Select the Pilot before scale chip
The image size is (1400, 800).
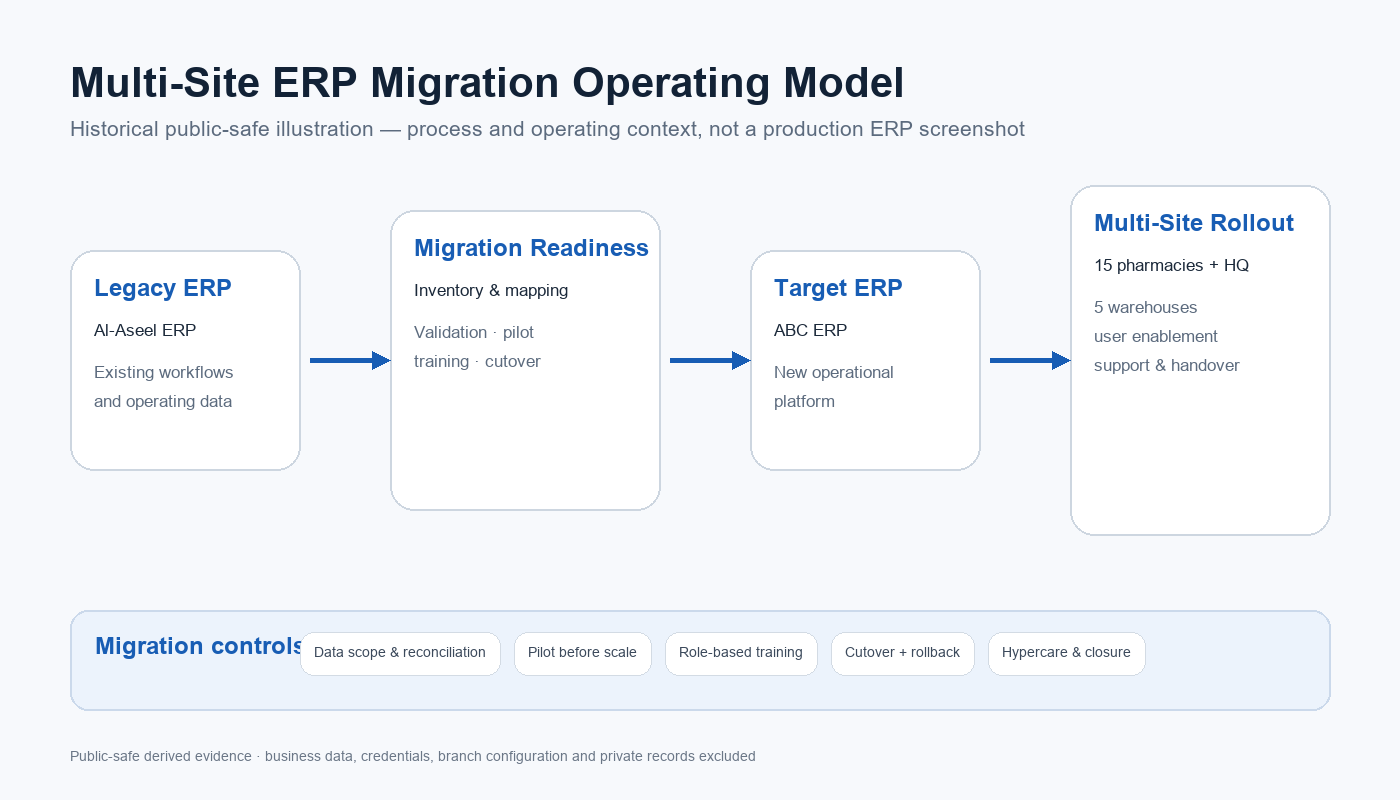pyautogui.click(x=583, y=654)
